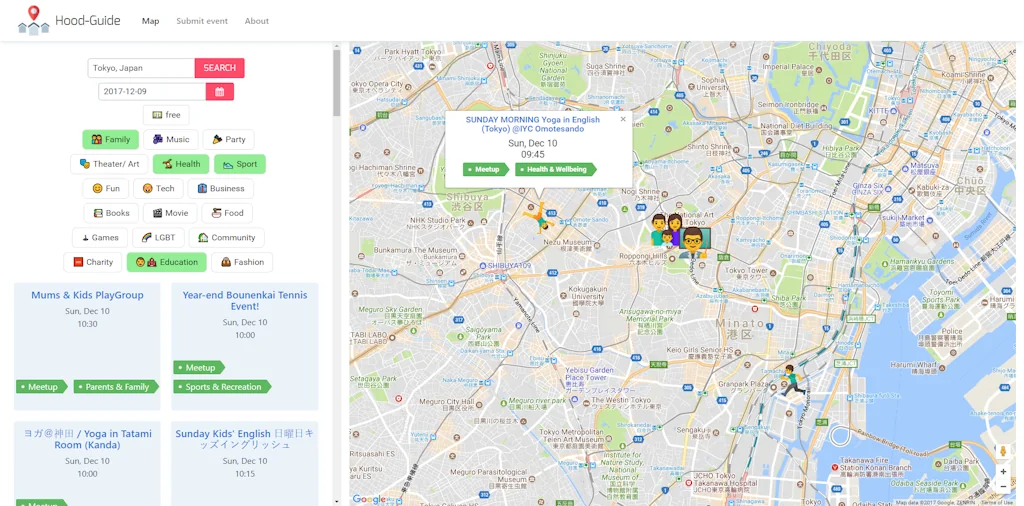Toggle the free events filter
This screenshot has width=1024, height=506.
coord(166,115)
